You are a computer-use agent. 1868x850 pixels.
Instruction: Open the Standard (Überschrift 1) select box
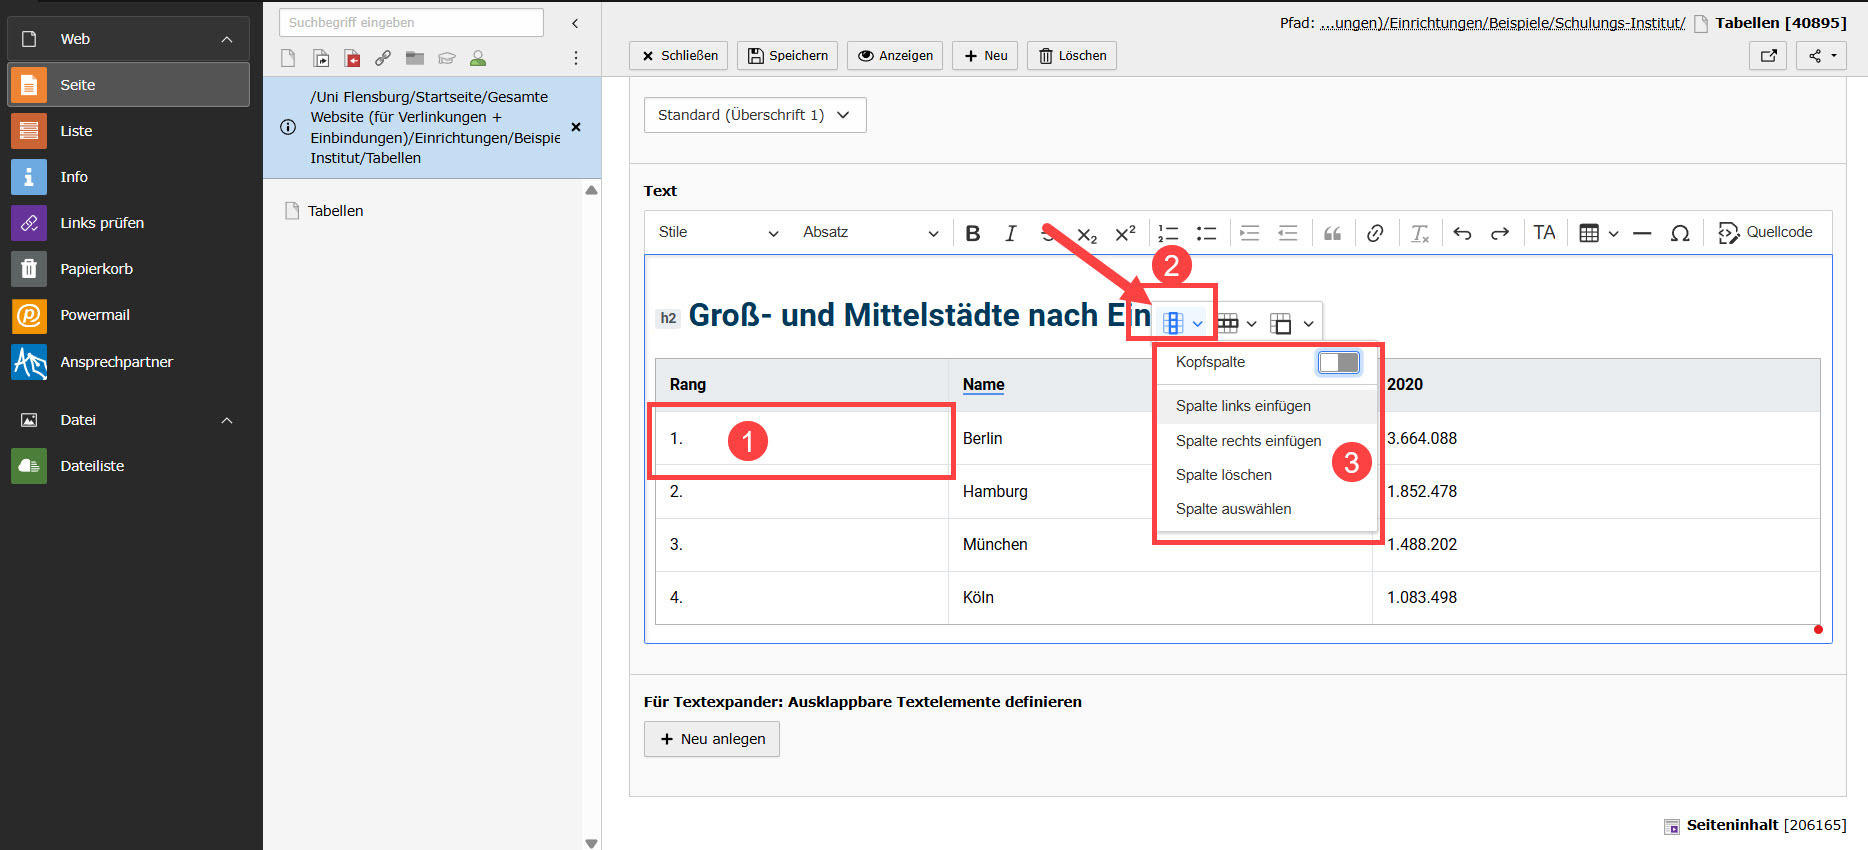(x=754, y=115)
